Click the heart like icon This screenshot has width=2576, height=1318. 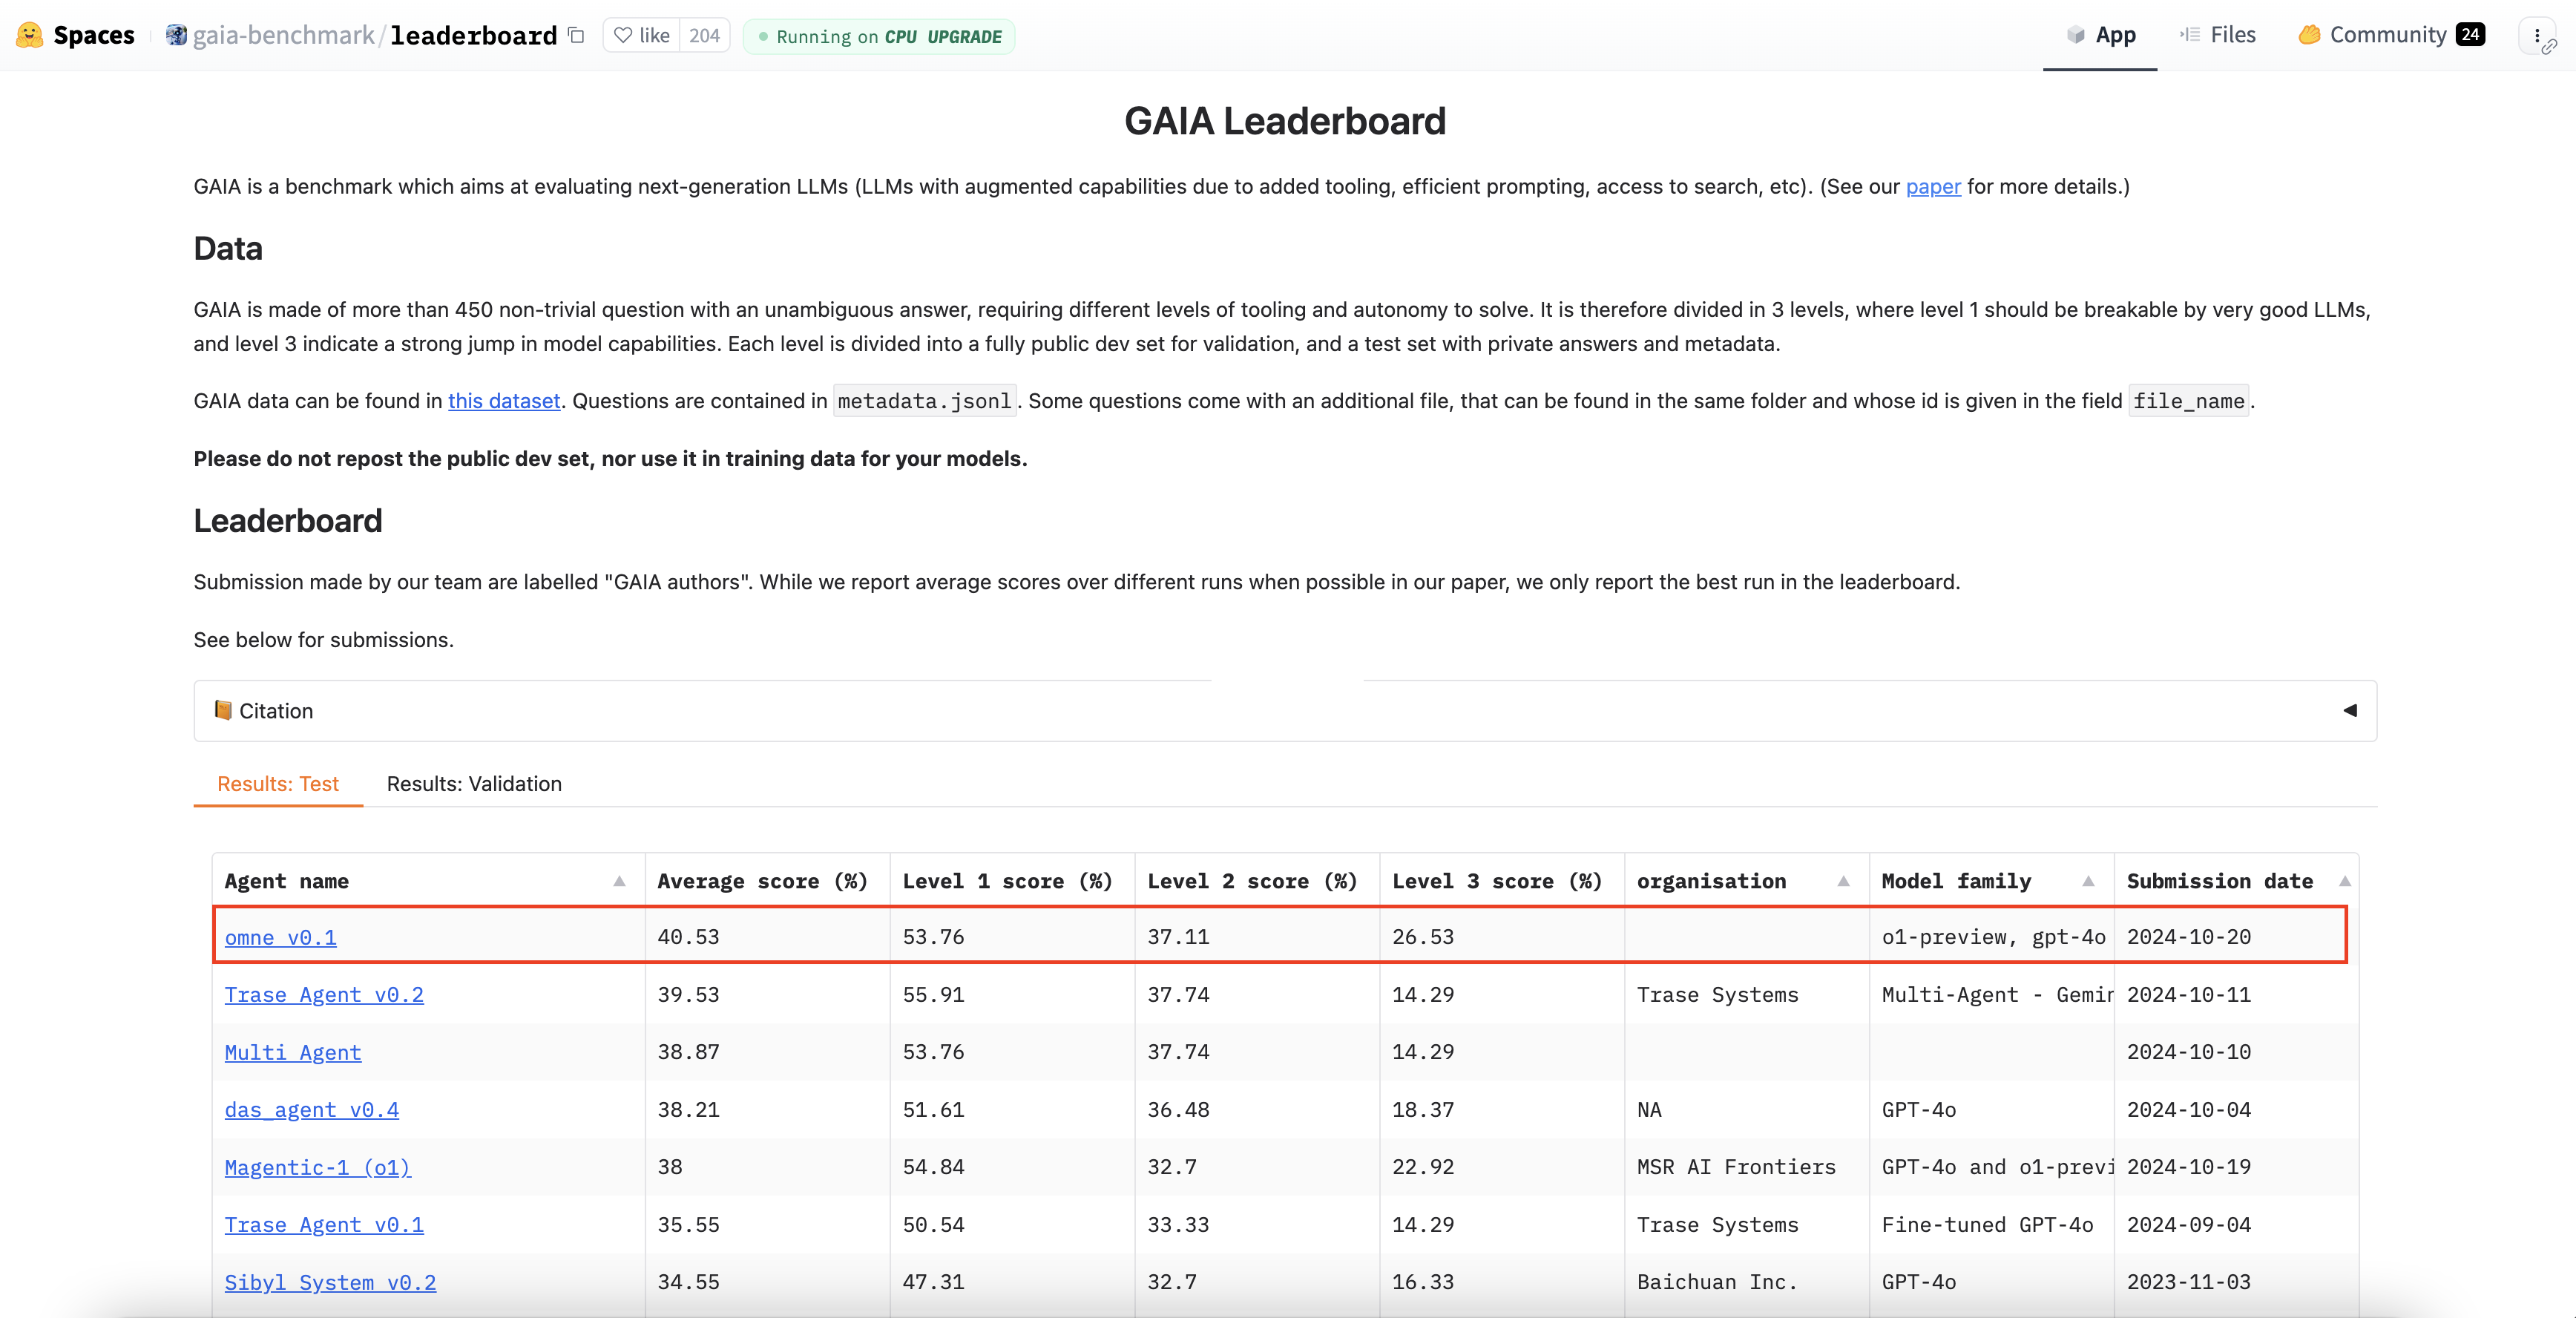tap(623, 35)
